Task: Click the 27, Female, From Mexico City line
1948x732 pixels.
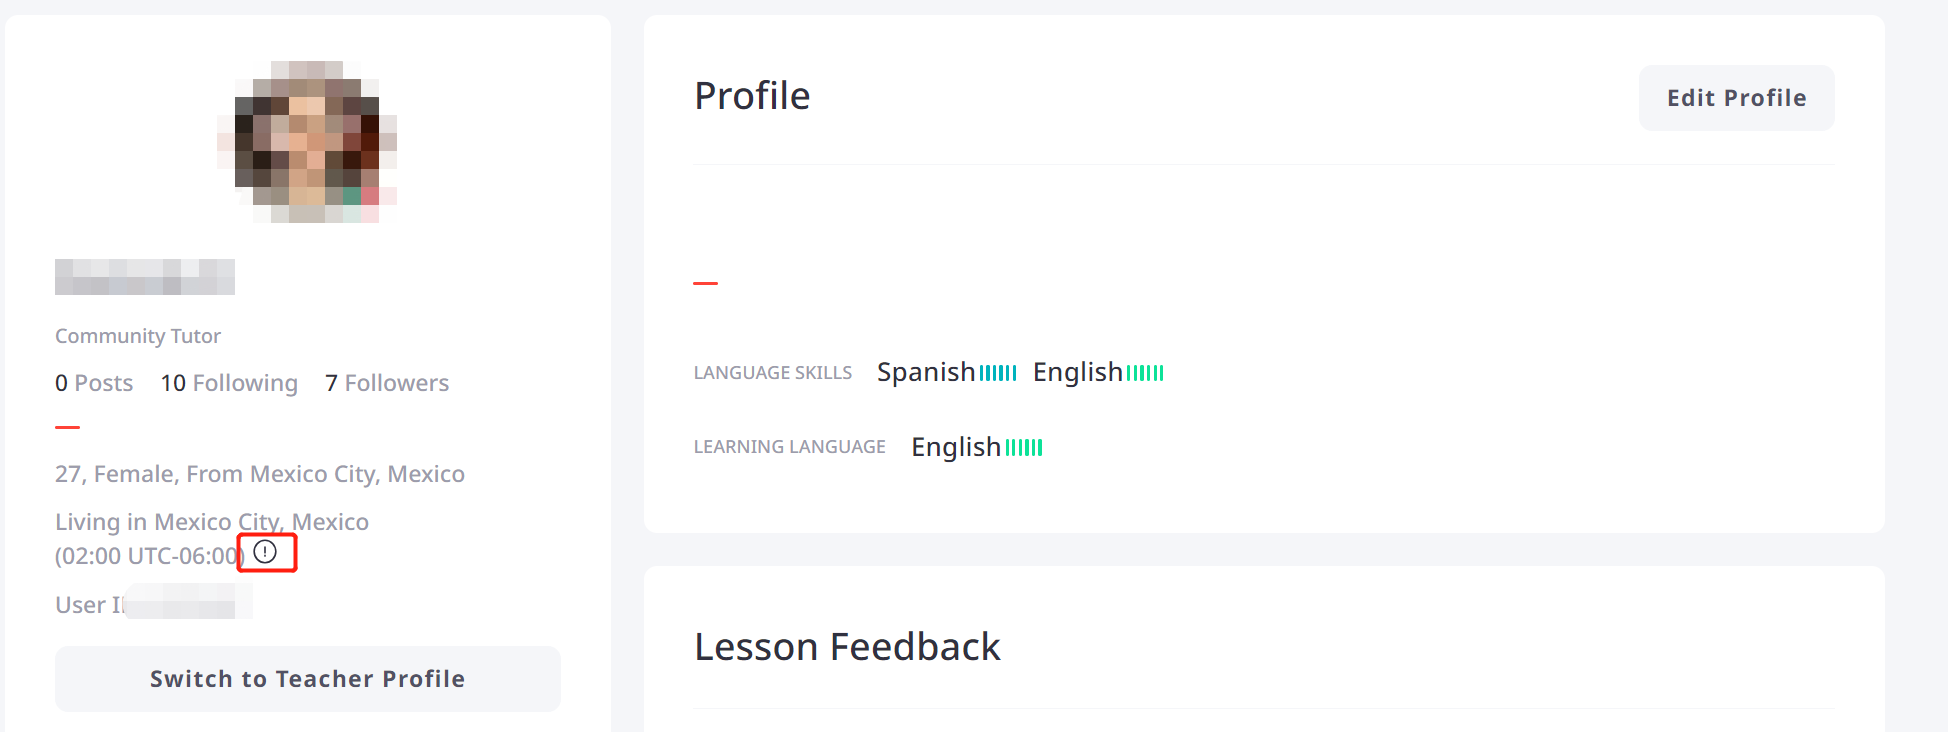Action: pyautogui.click(x=260, y=474)
